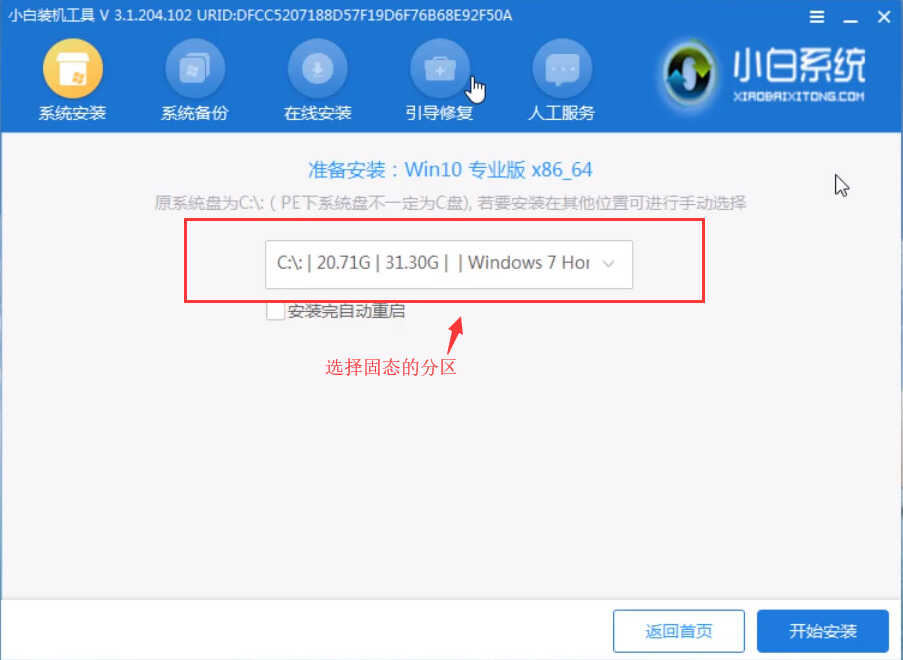903x660 pixels.
Task: Click the 小白系统 logo
Action: [764, 74]
